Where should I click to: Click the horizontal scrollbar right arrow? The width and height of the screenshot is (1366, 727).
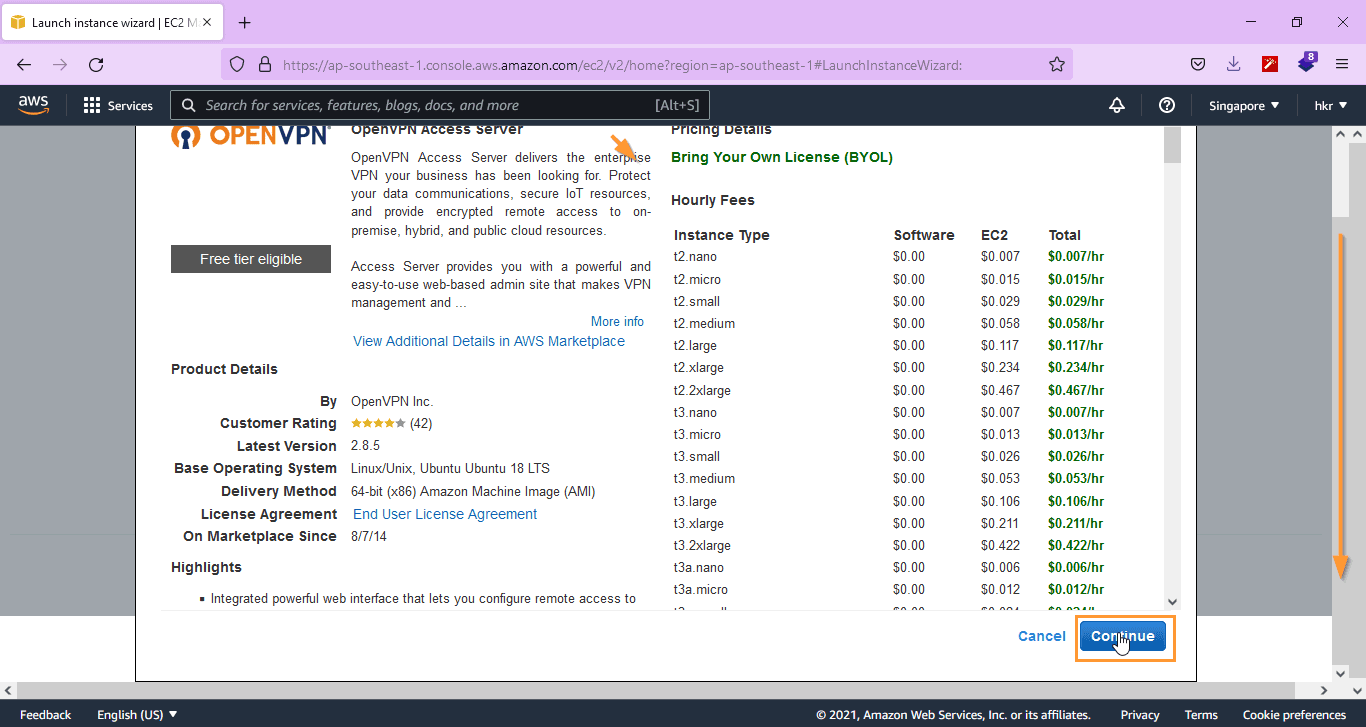click(x=1324, y=690)
